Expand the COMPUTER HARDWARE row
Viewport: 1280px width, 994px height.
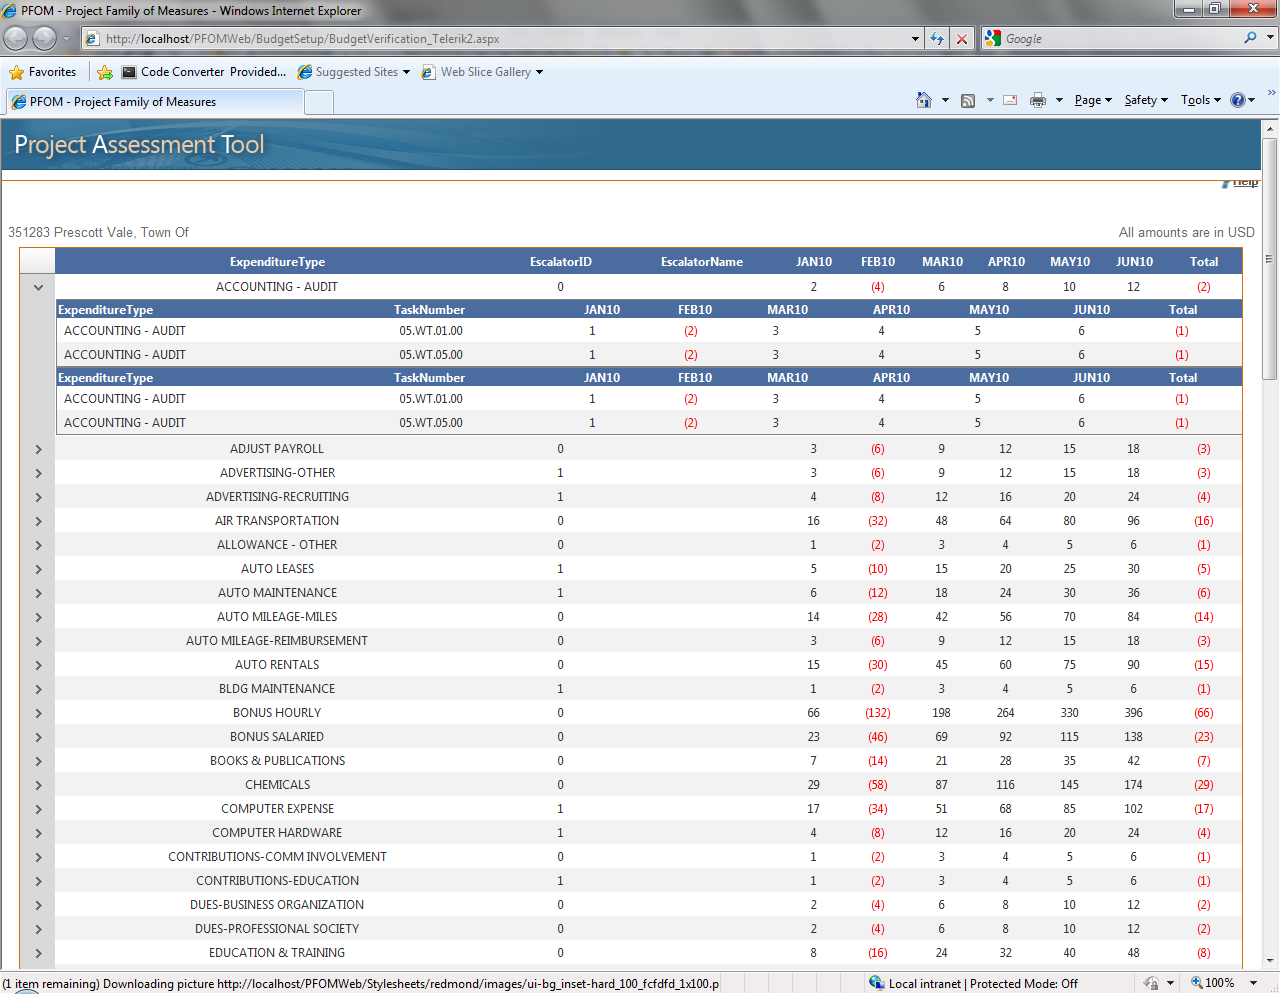coord(38,833)
